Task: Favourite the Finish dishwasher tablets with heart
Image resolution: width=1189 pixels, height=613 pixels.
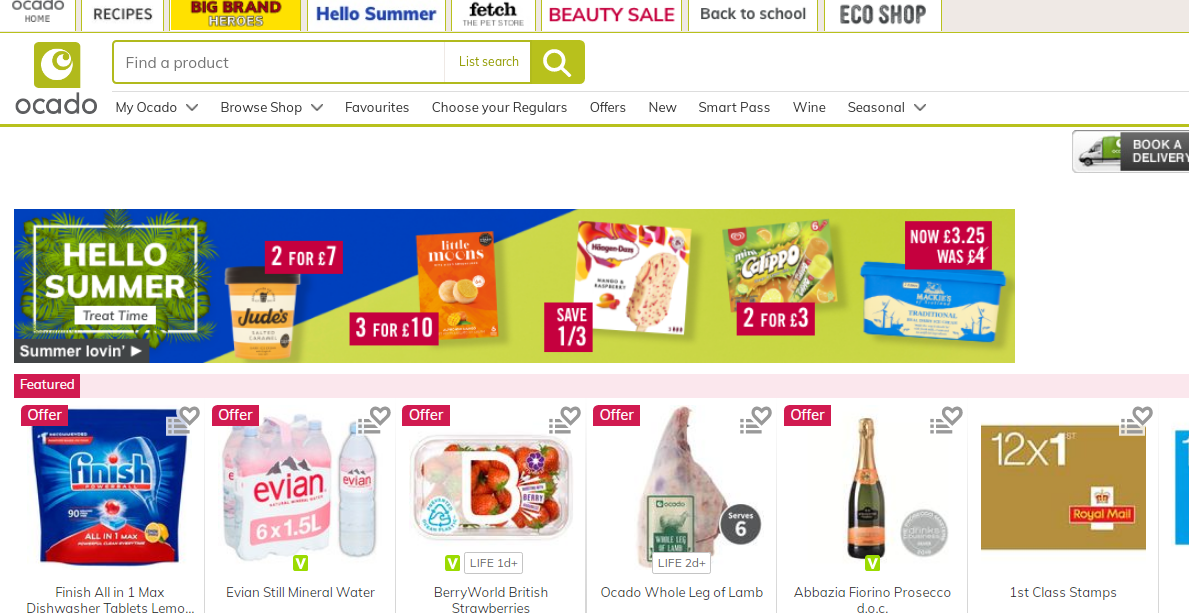Action: click(190, 415)
